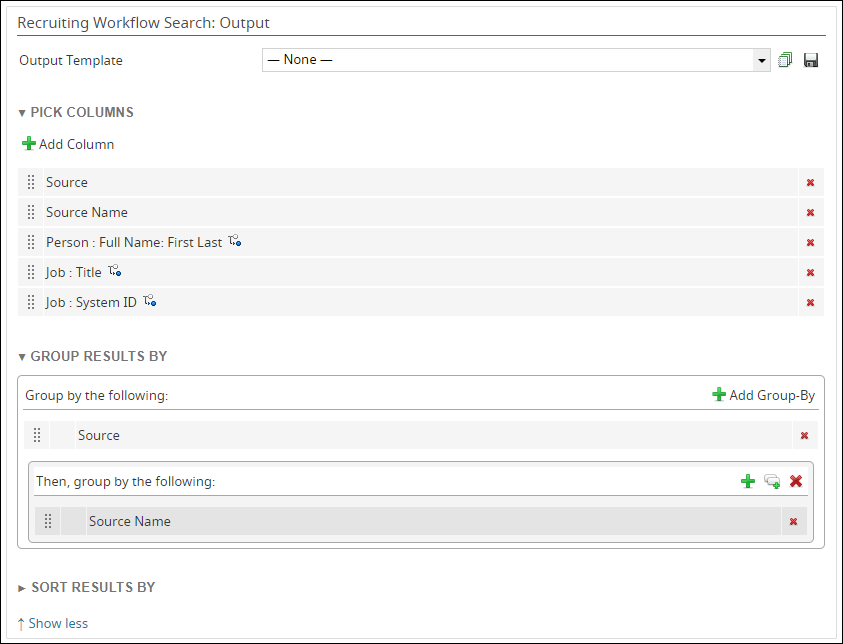This screenshot has width=843, height=644.
Task: Click the Output Template label
Action: (71, 60)
